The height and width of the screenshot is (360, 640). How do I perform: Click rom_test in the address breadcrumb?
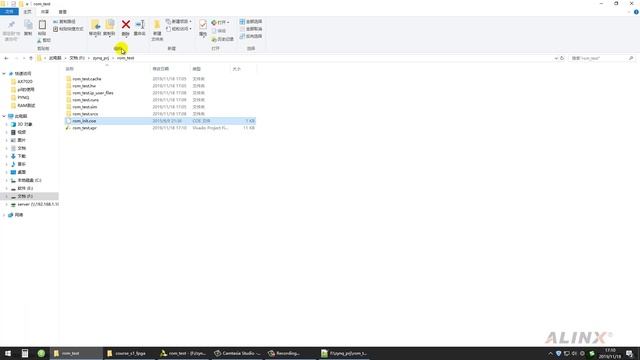125,58
